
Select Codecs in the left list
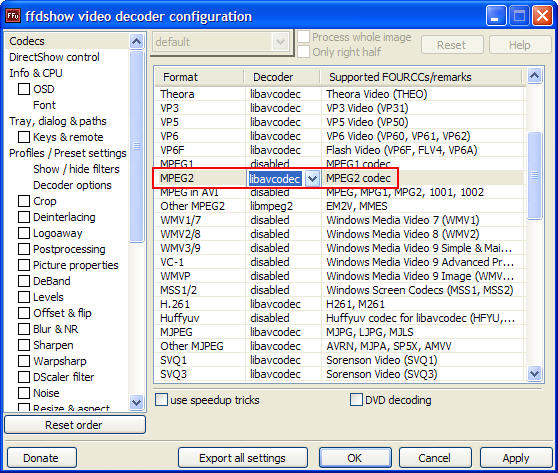tap(27, 41)
